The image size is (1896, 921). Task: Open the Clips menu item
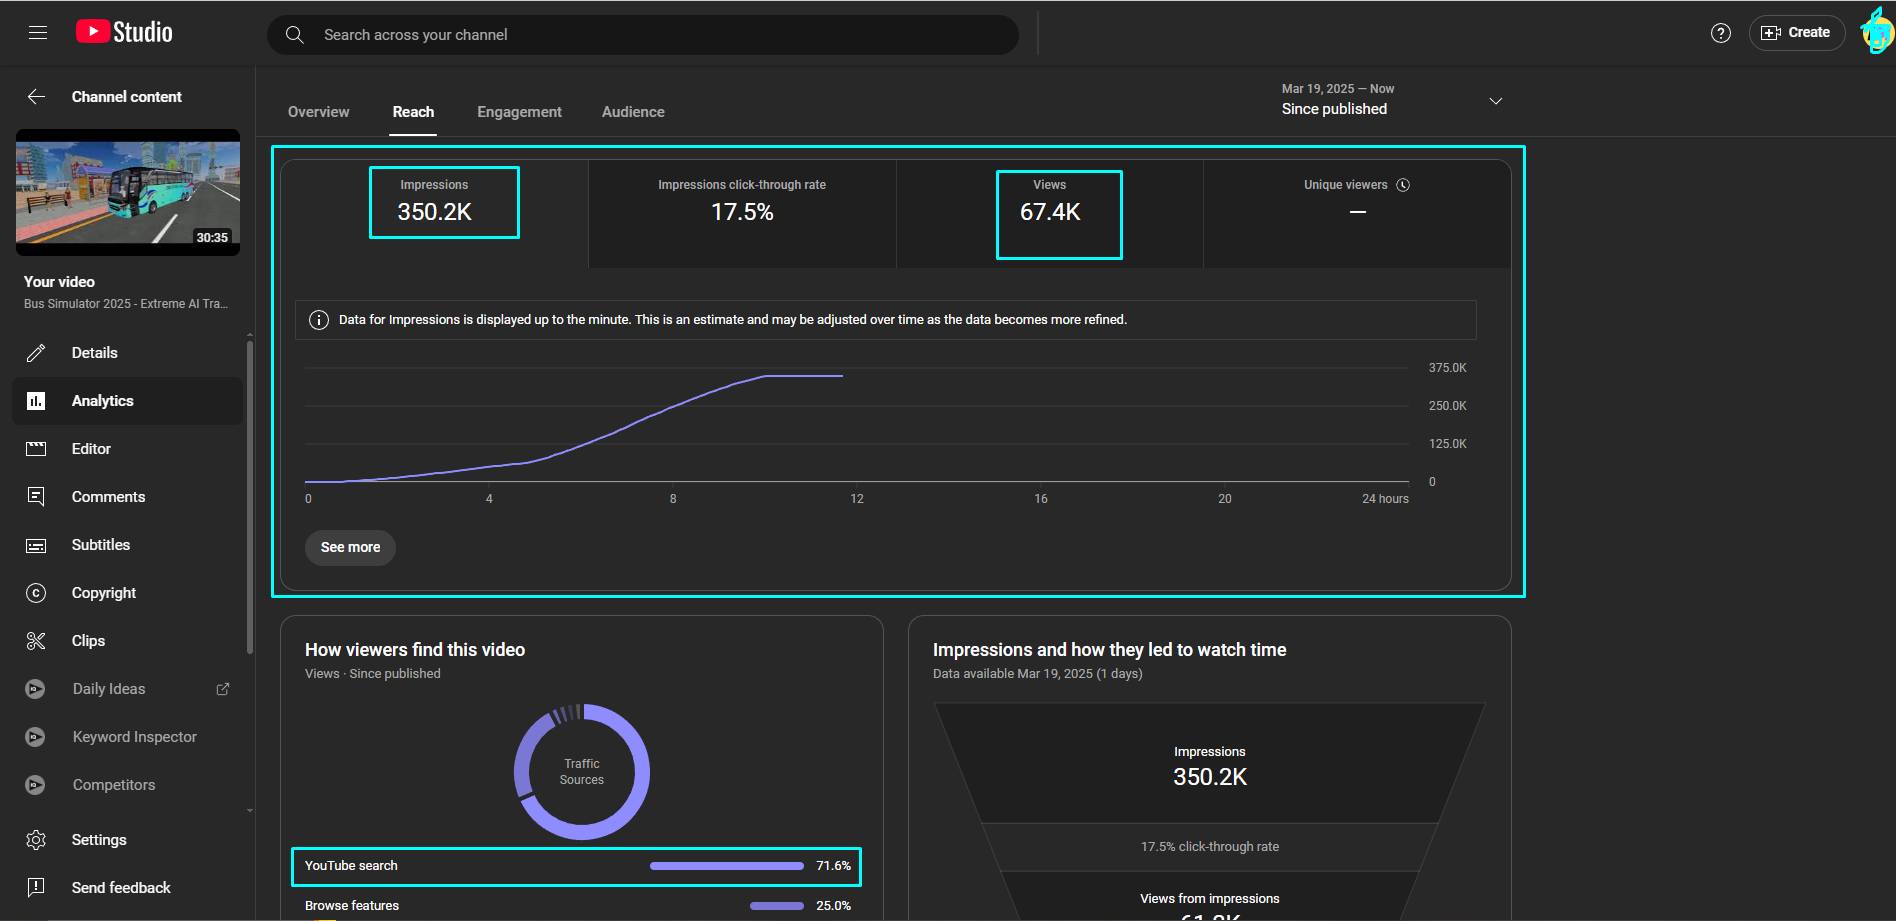128,641
